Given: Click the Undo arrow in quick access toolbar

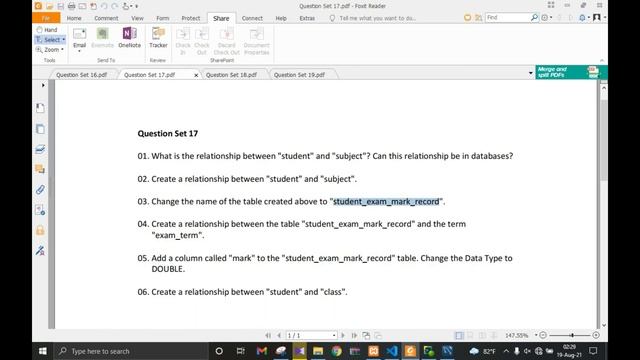Looking at the screenshot, I should pyautogui.click(x=104, y=6).
